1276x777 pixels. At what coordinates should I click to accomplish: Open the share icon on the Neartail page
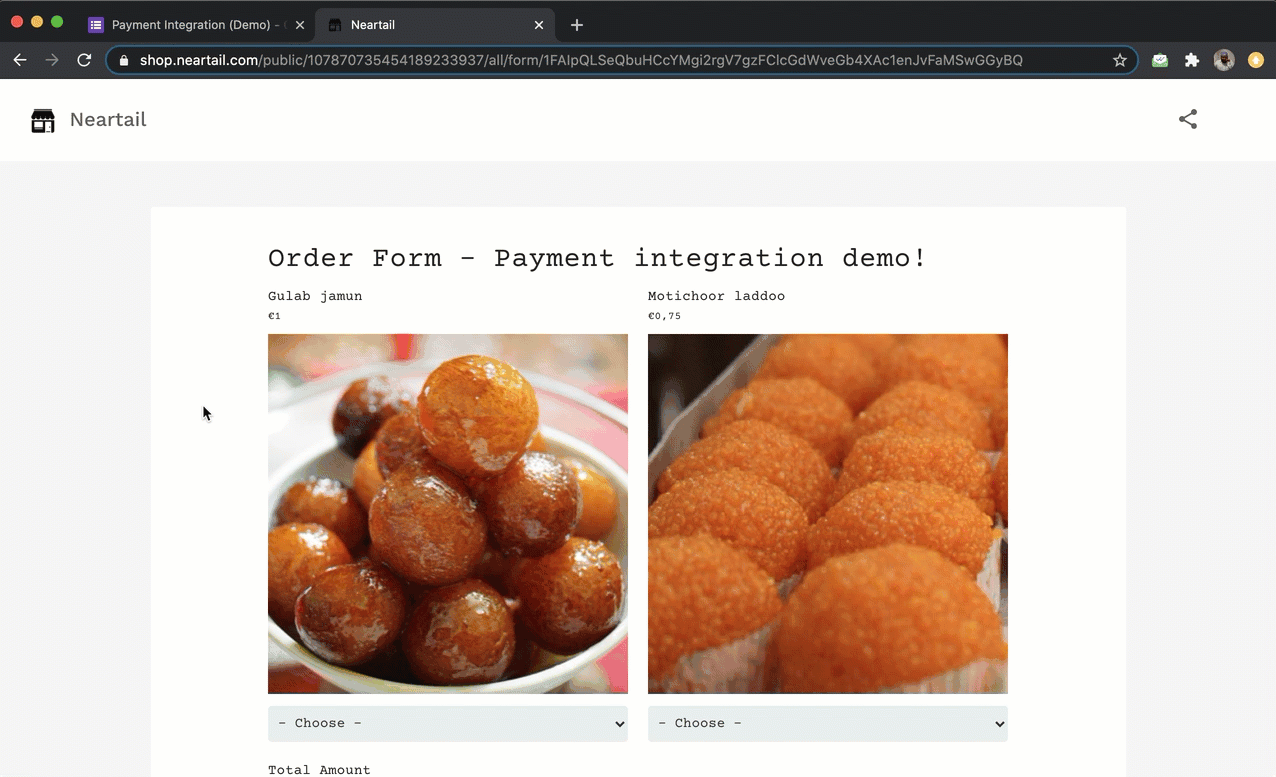click(x=1187, y=119)
